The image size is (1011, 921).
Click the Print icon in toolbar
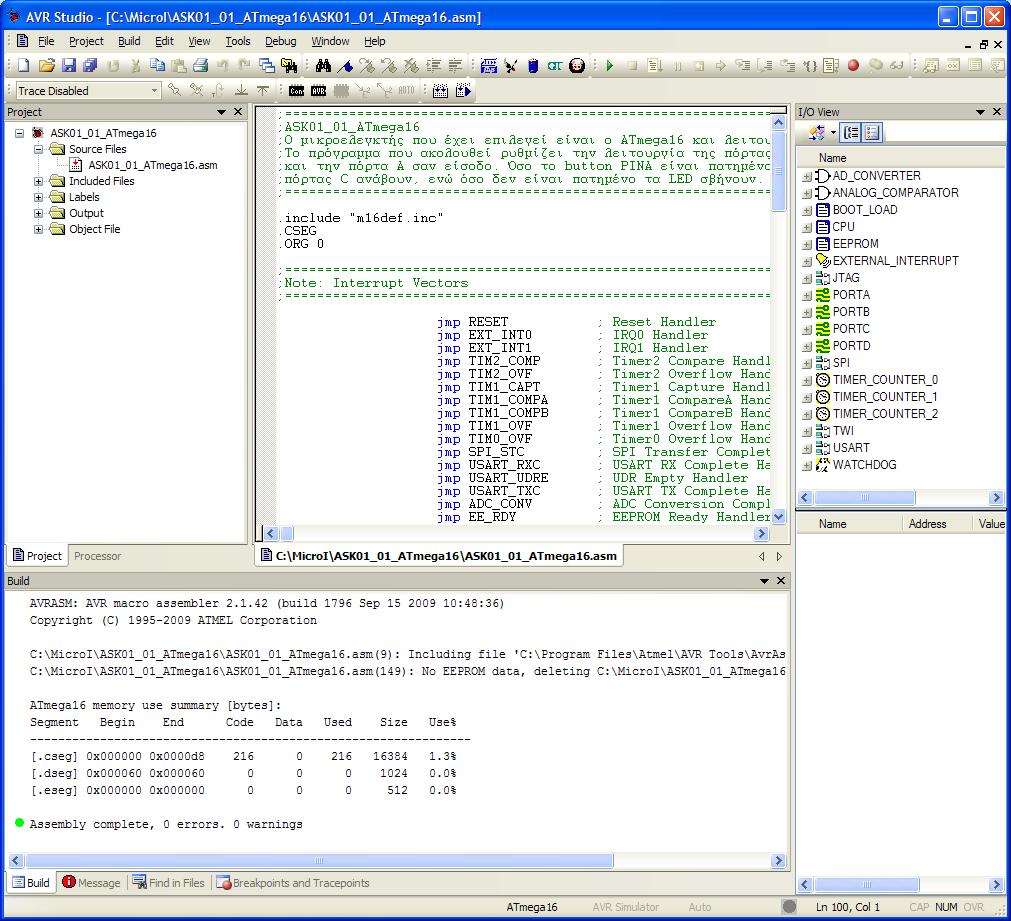point(201,66)
